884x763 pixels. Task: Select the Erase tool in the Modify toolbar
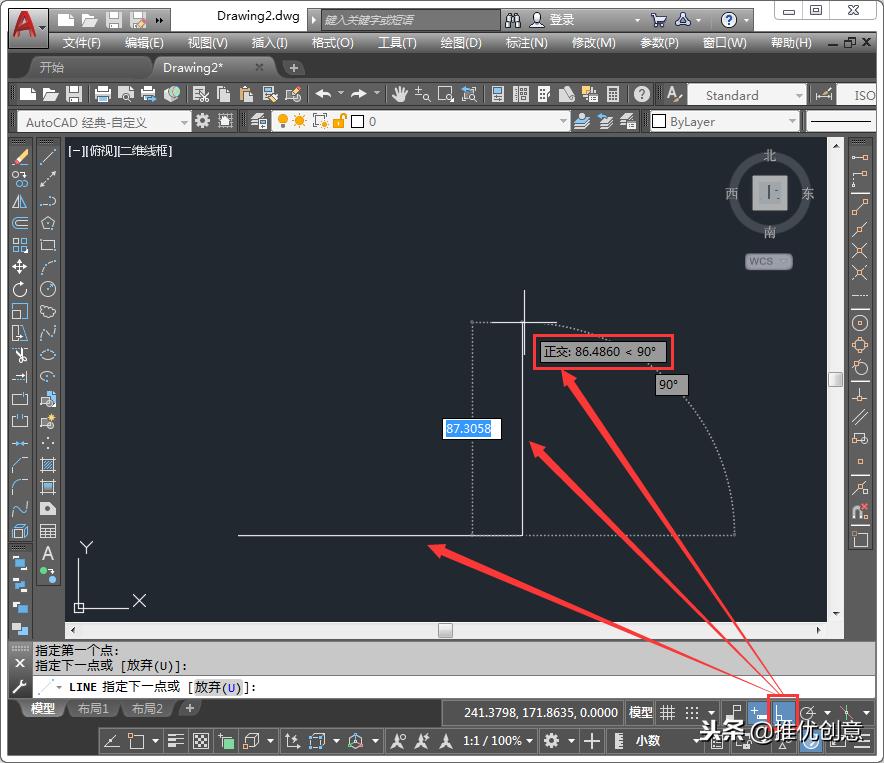pyautogui.click(x=20, y=156)
